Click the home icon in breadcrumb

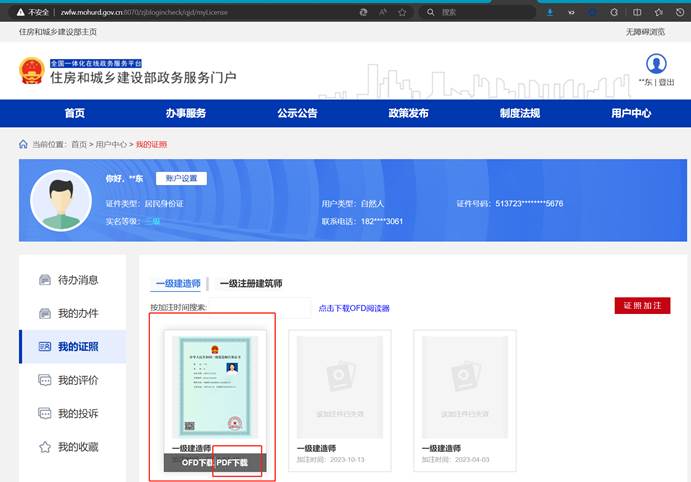(x=24, y=145)
